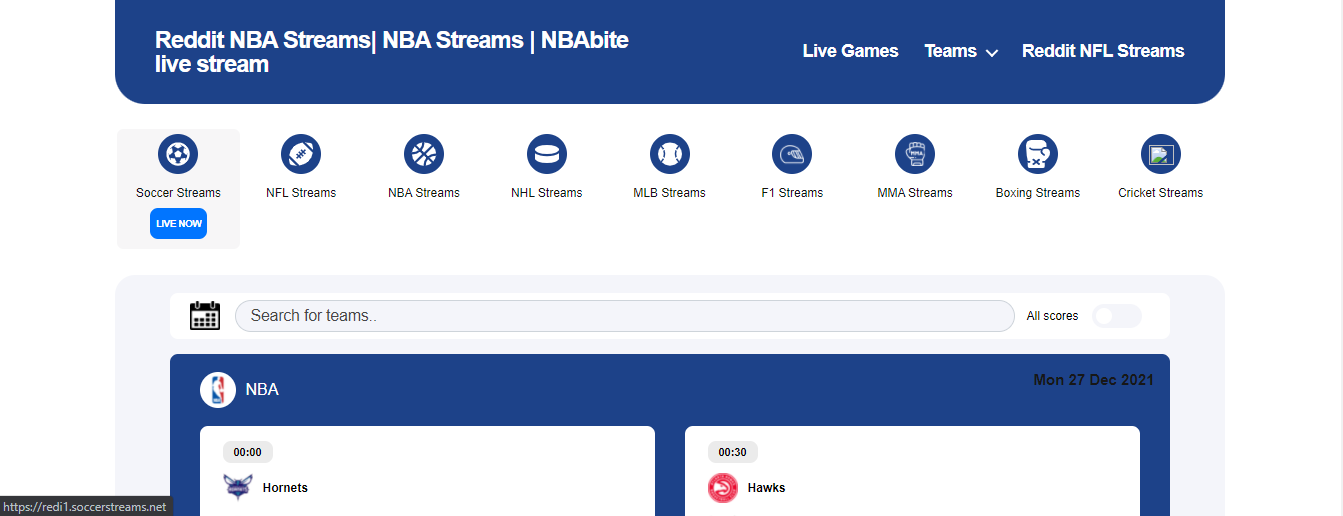This screenshot has height=516, width=1343.
Task: Toggle the All scores switch
Action: (x=1117, y=316)
